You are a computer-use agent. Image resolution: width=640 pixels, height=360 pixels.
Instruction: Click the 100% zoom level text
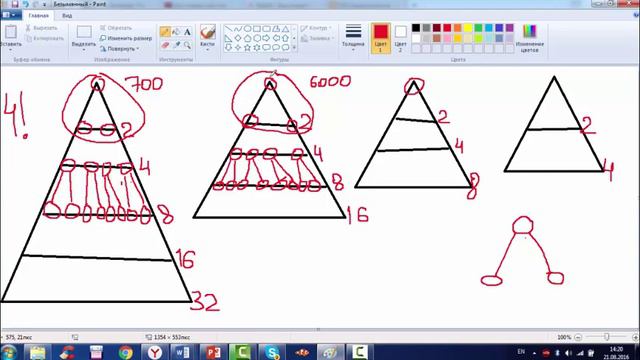point(564,337)
